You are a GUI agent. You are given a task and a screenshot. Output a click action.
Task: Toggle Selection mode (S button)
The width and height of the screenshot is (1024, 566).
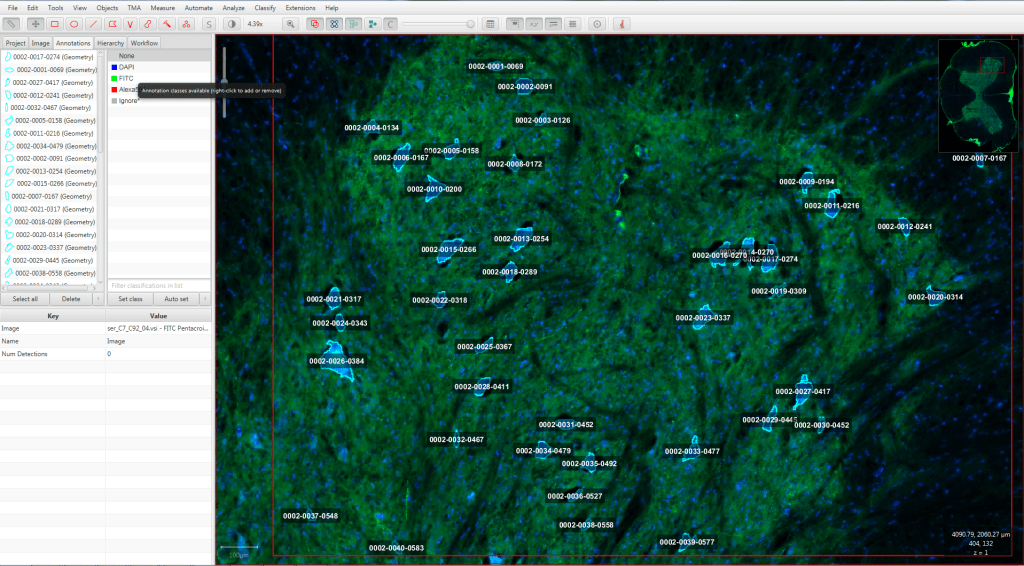pyautogui.click(x=209, y=23)
